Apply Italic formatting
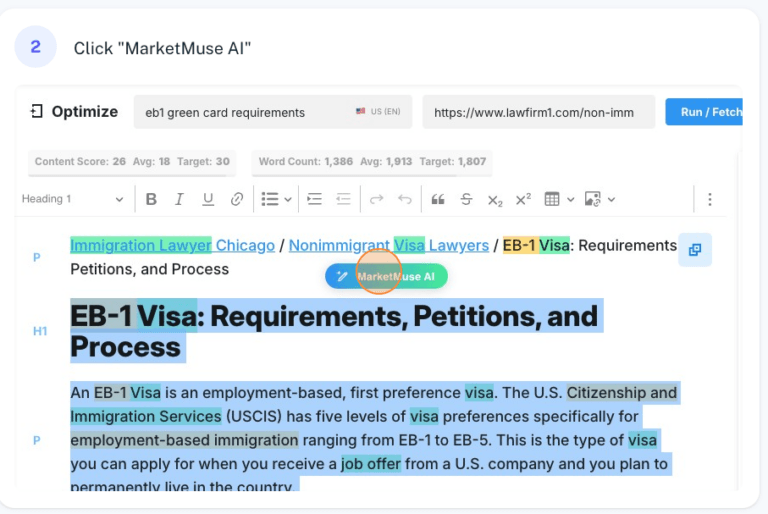Viewport: 768px width, 514px height. click(179, 199)
